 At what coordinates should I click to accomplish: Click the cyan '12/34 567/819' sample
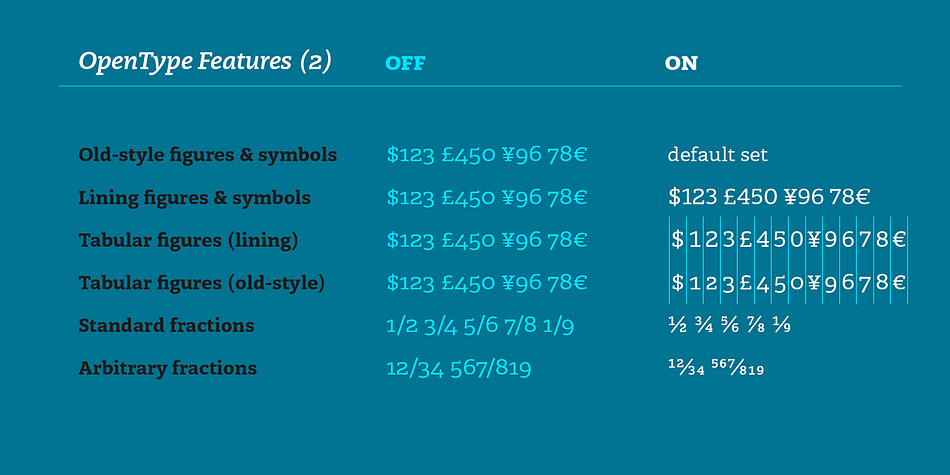pyautogui.click(x=459, y=368)
